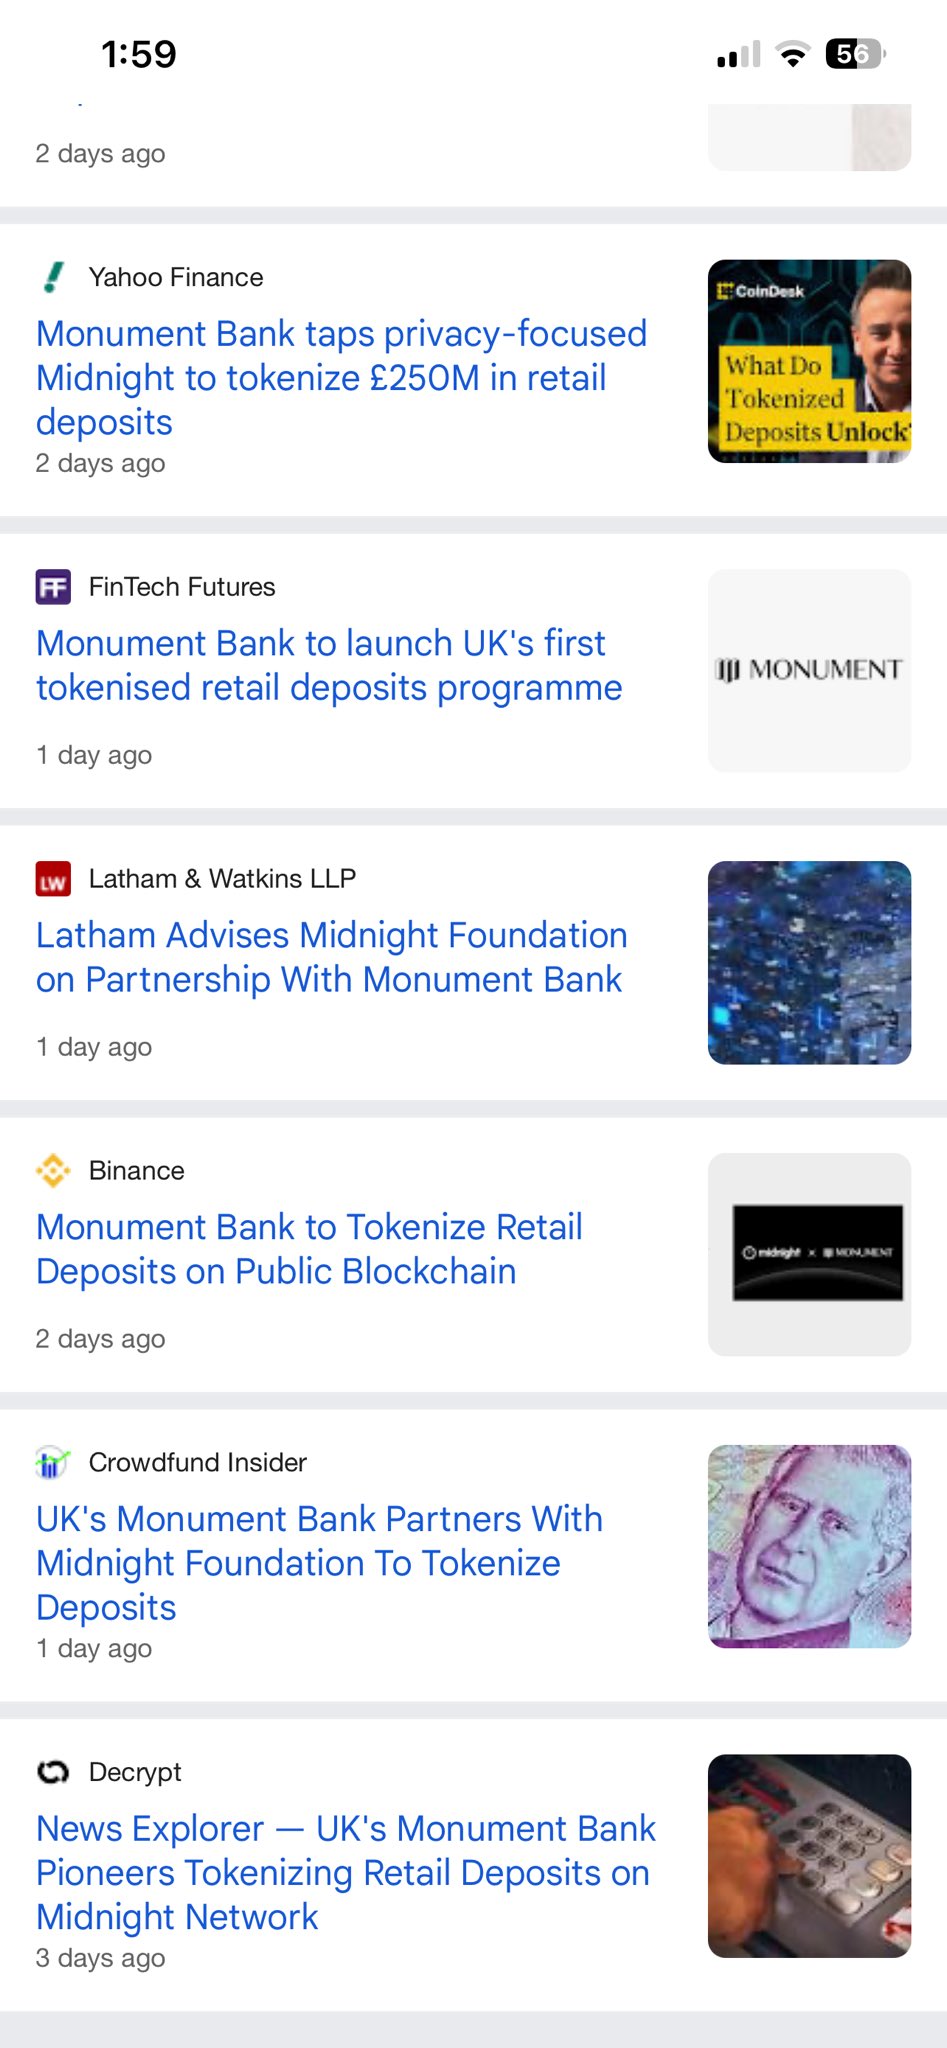Open Latham Advises Midnight Foundation article
The image size is (947, 2048).
[331, 958]
